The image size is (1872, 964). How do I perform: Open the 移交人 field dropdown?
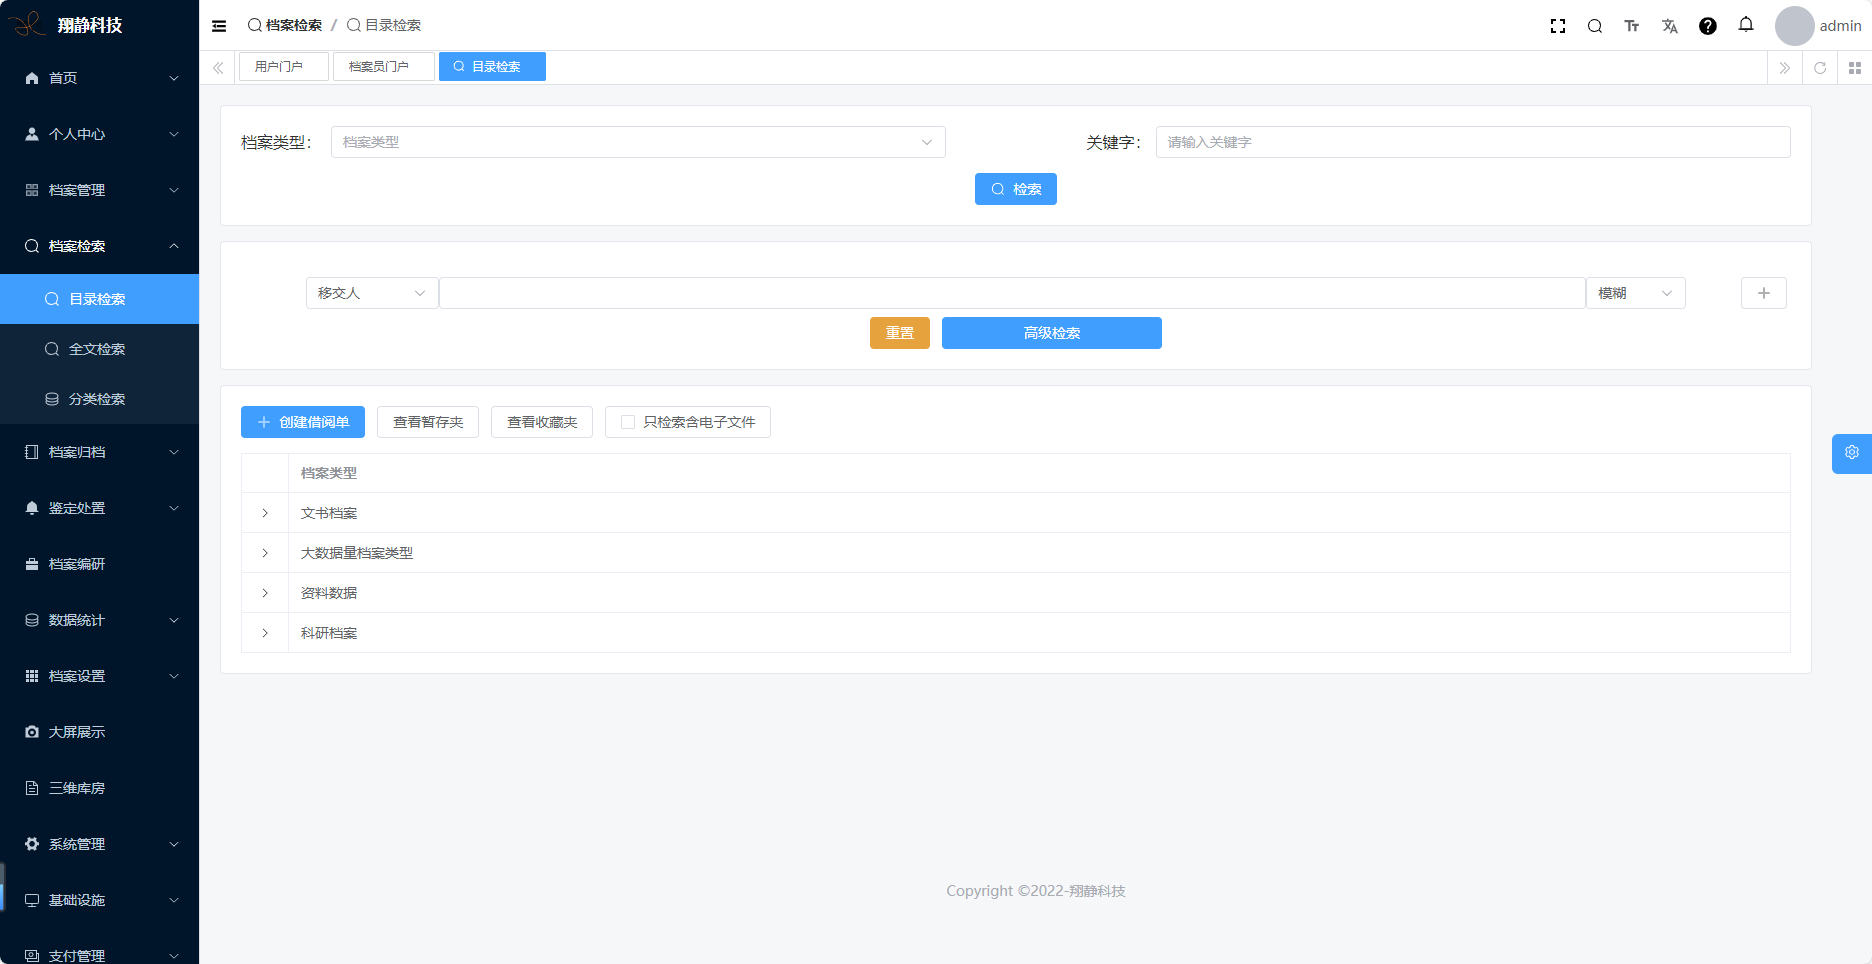click(x=371, y=293)
